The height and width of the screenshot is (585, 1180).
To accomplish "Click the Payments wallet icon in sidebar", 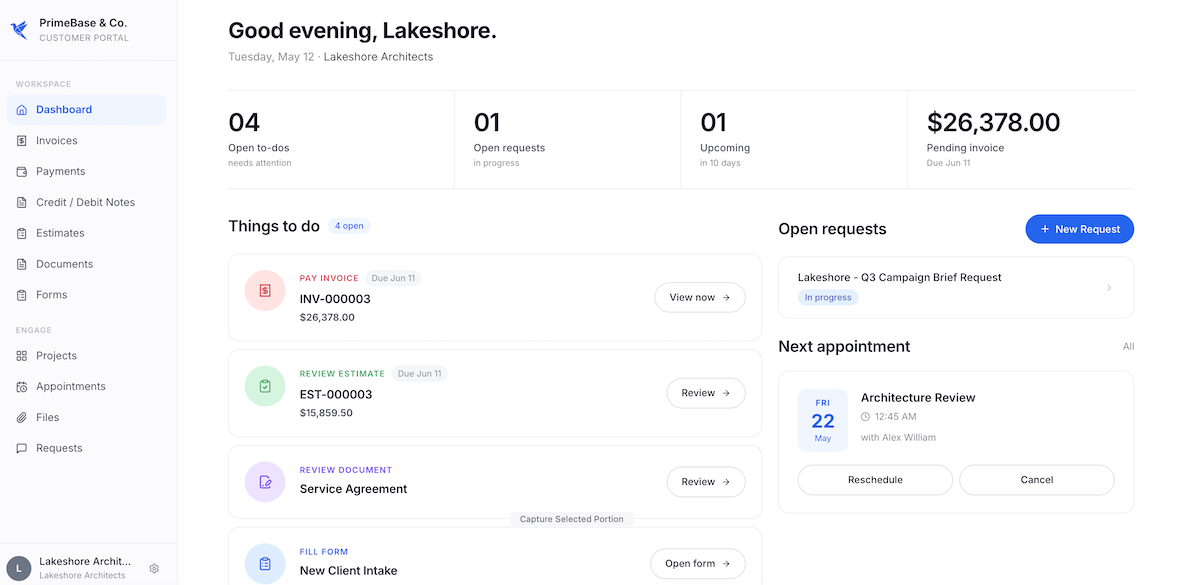I will click(x=22, y=172).
